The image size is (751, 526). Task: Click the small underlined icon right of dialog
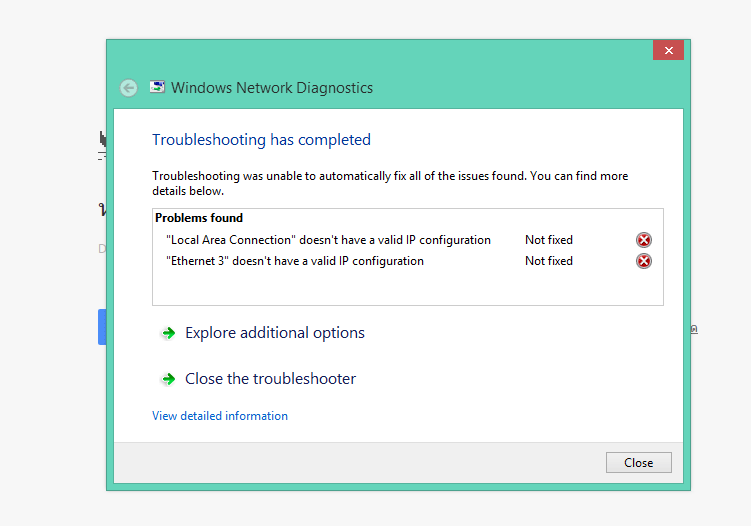694,328
